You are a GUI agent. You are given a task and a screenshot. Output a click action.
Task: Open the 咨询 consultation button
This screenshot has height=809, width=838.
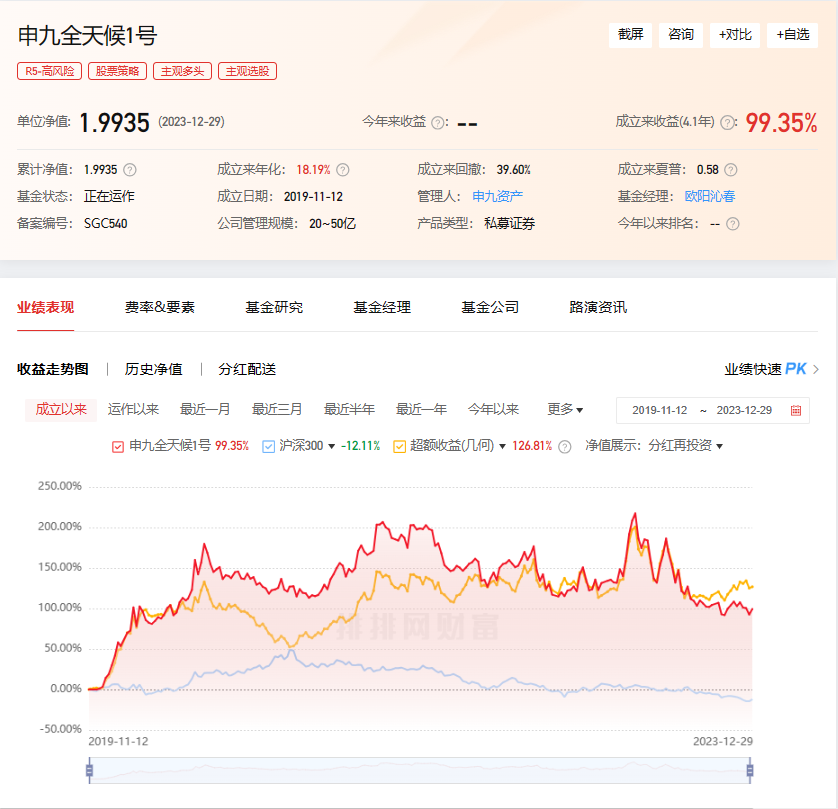[x=680, y=35]
